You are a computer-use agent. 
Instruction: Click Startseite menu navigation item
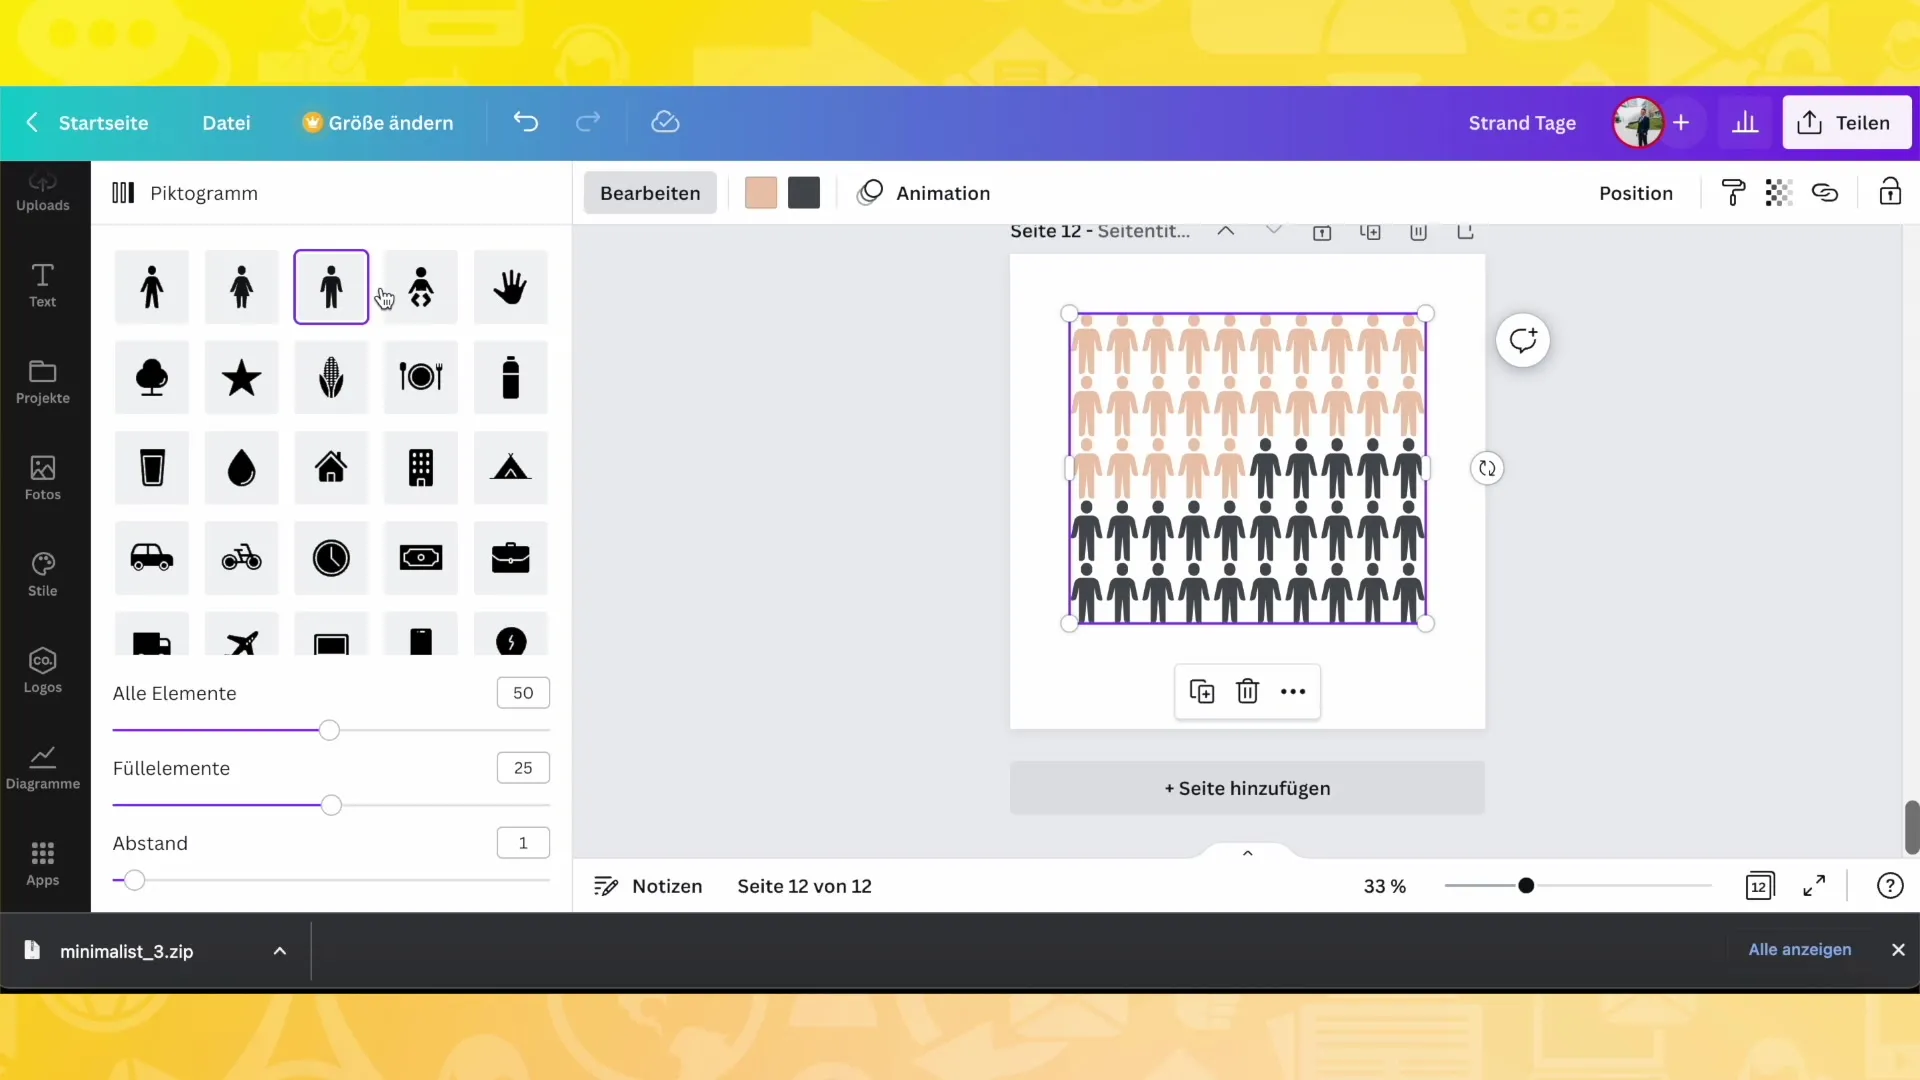[104, 121]
